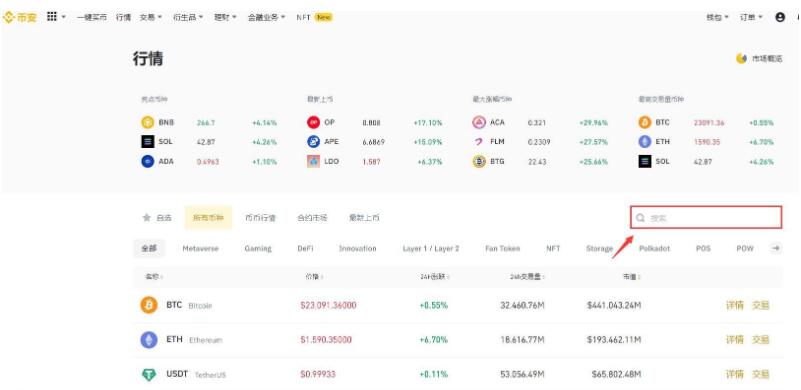Click the BNB coin icon
Screen dimensions: 801x390
pyautogui.click(x=148, y=123)
